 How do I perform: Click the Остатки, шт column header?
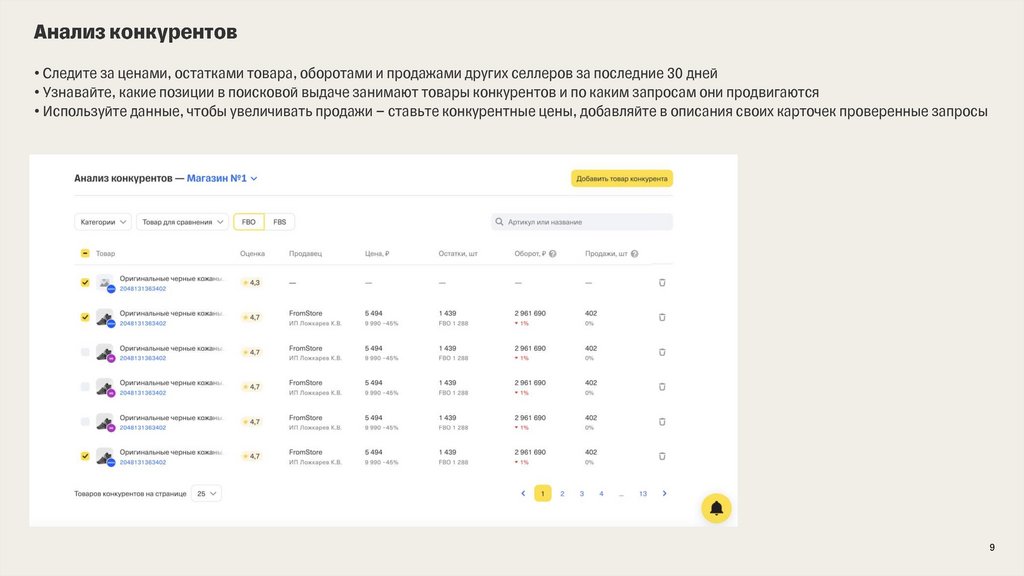pyautogui.click(x=458, y=253)
